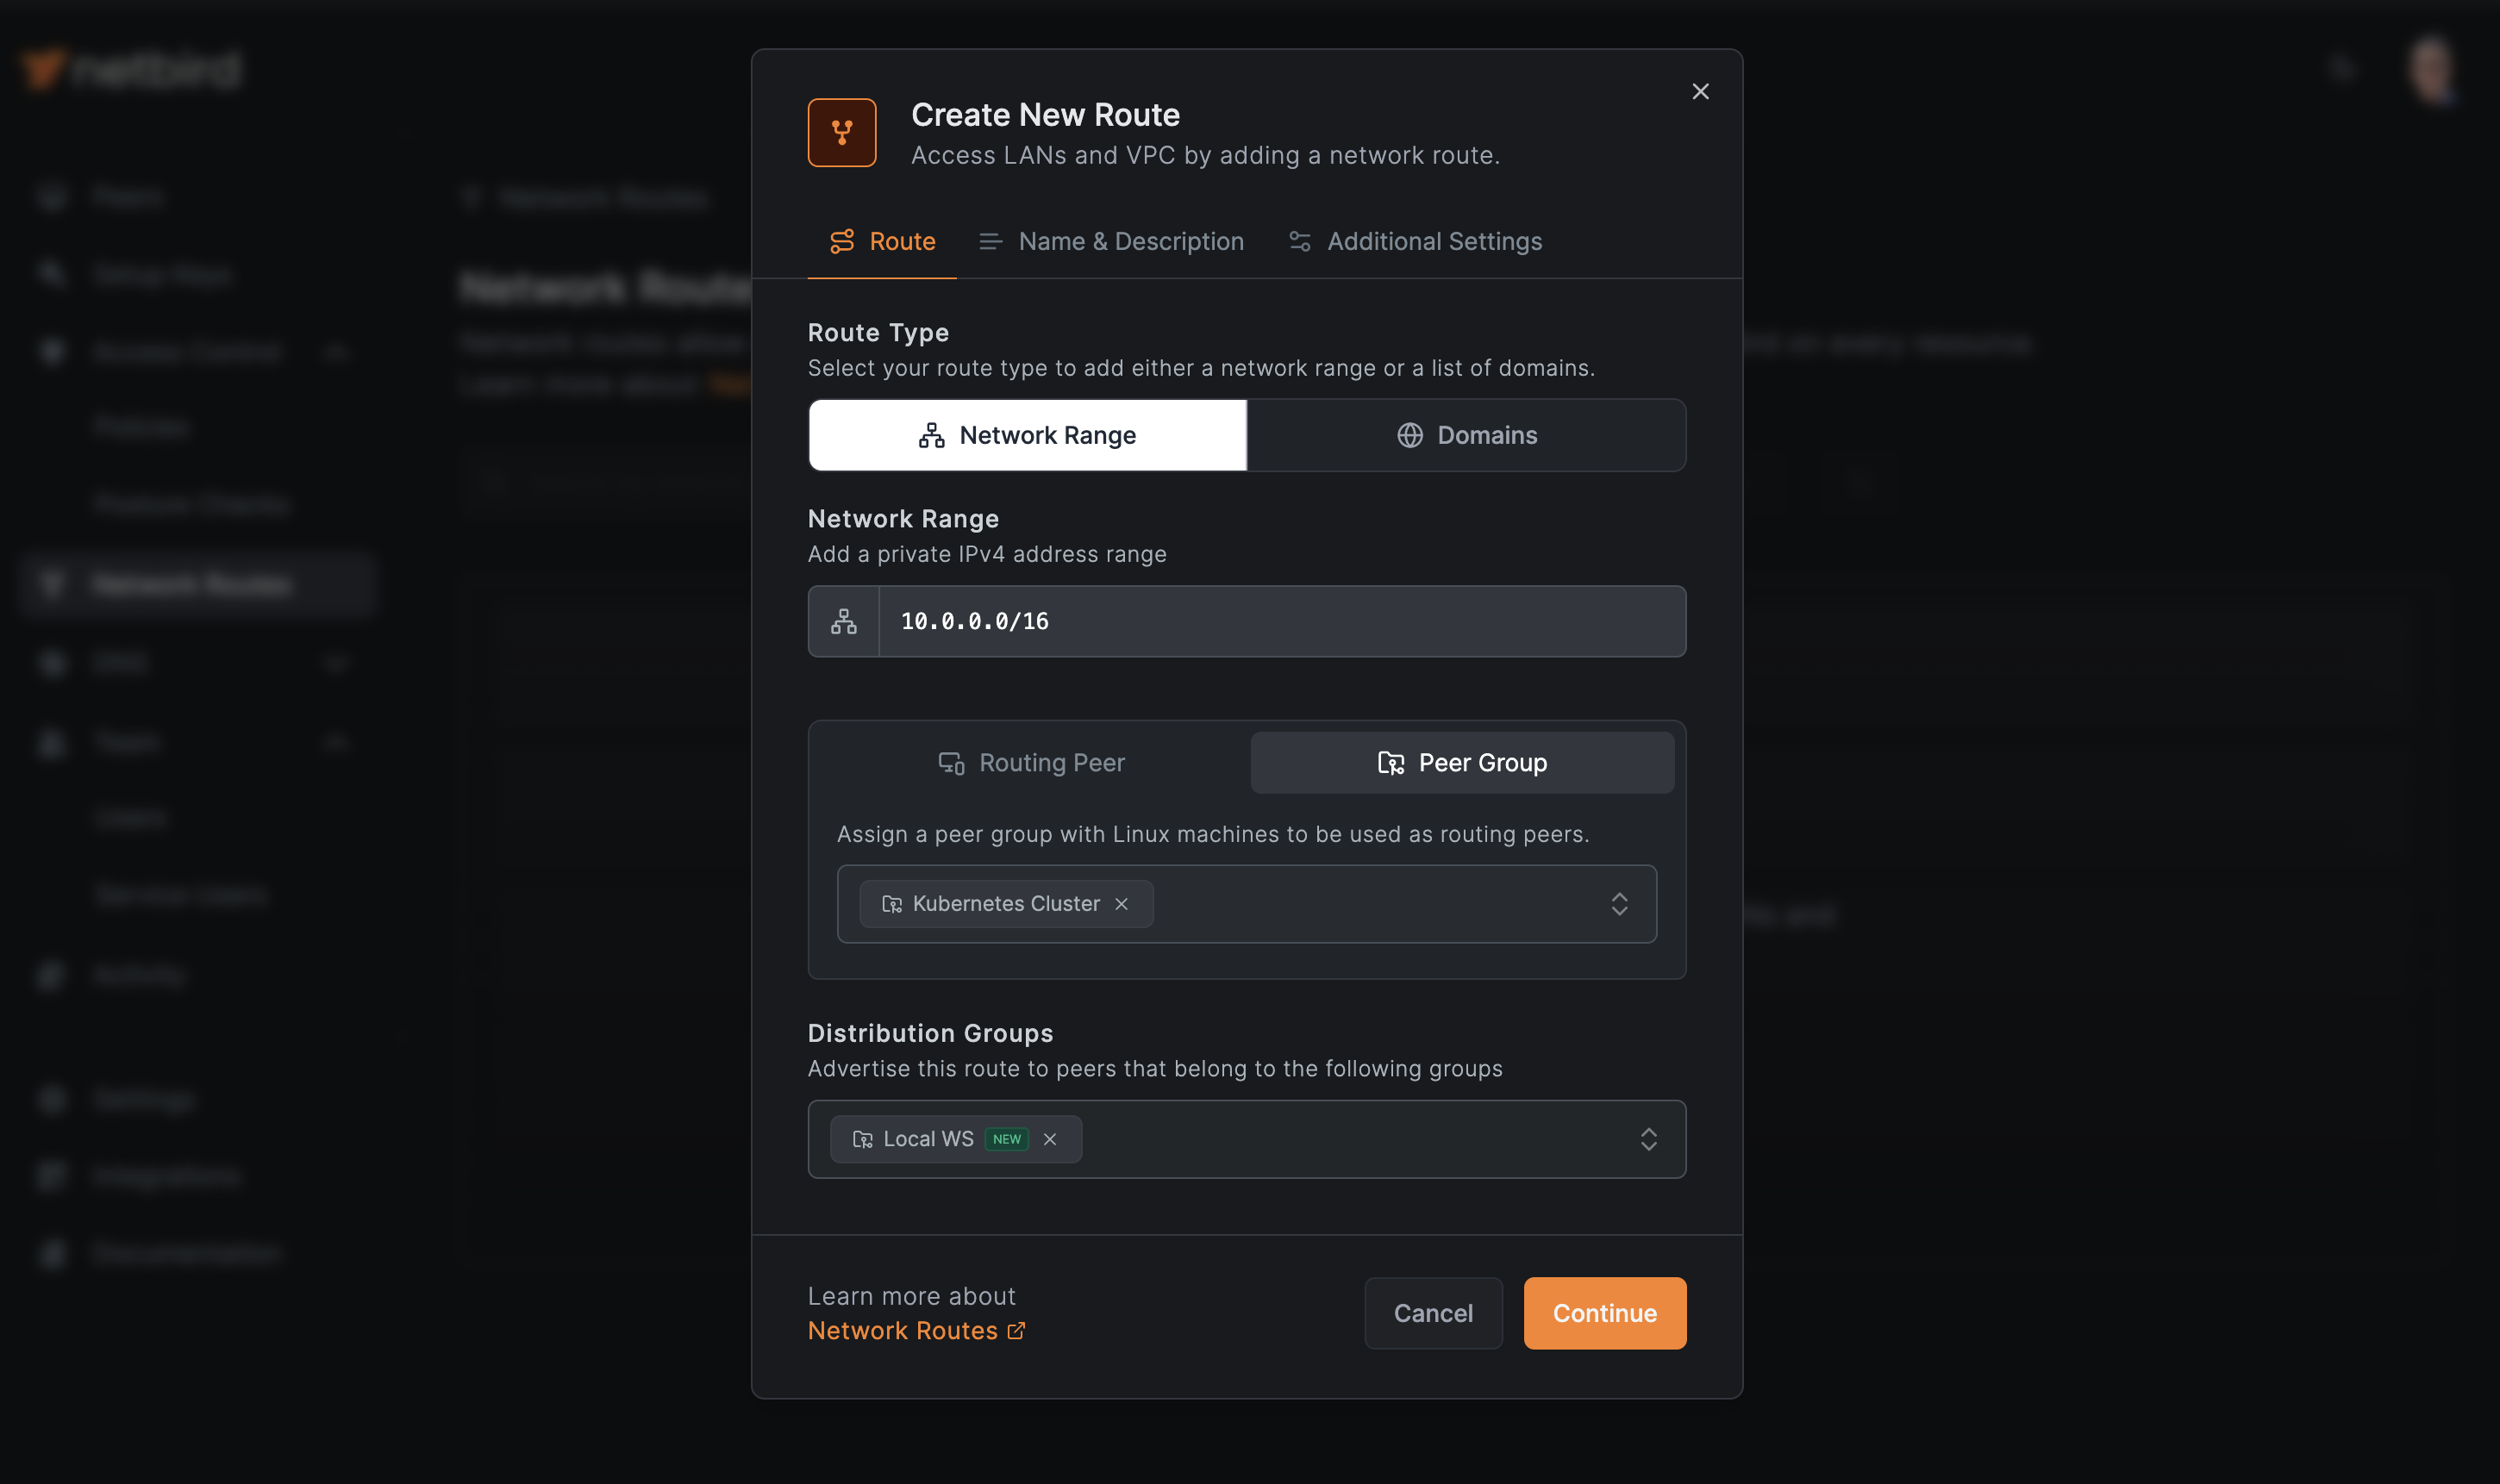The image size is (2500, 1484).
Task: Click the folder icon in the Kubernetes Cluster tag
Action: (x=891, y=904)
